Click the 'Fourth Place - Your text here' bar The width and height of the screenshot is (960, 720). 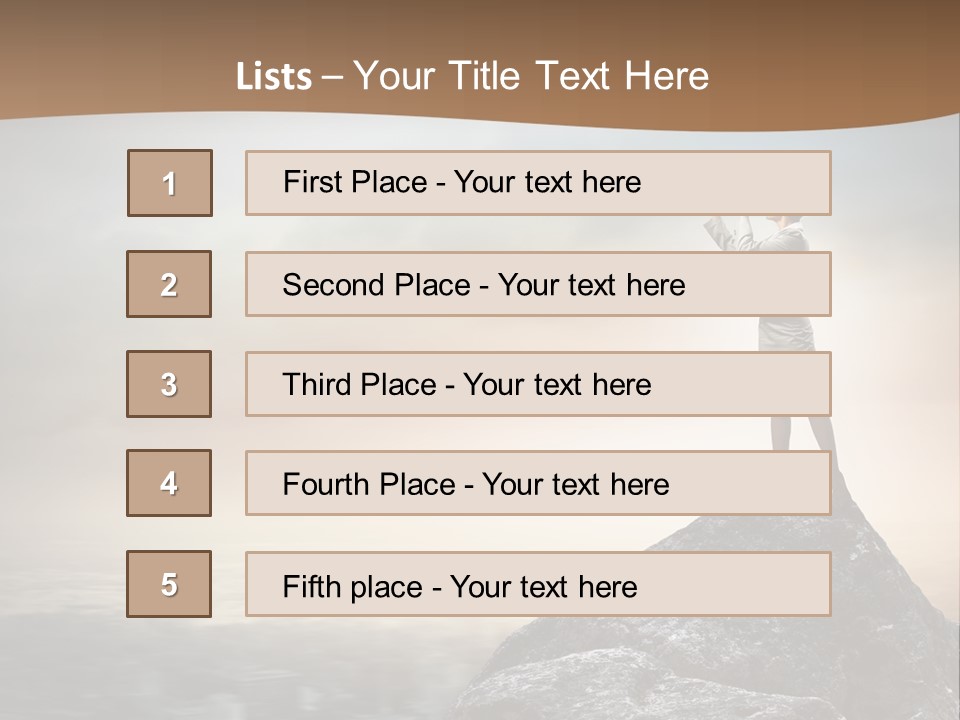(x=538, y=483)
